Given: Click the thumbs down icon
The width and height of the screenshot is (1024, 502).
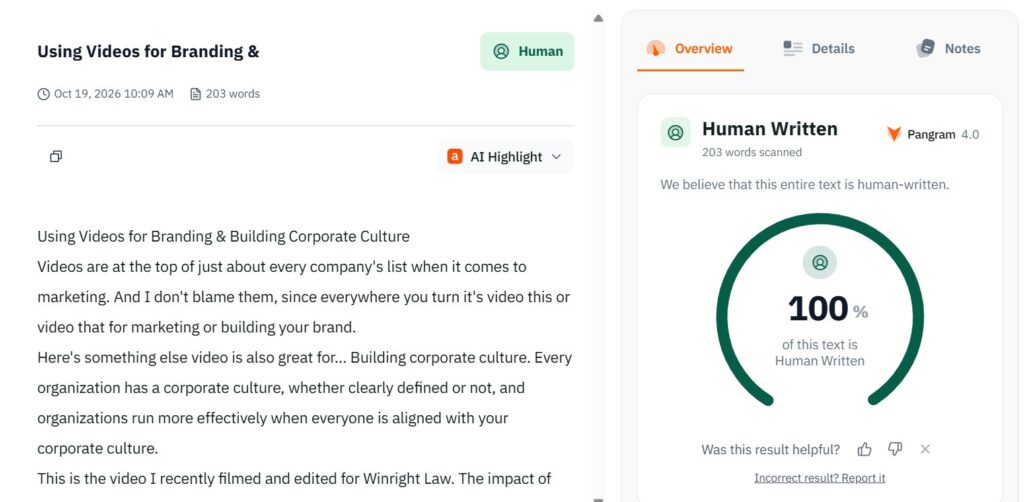Looking at the screenshot, I should pyautogui.click(x=895, y=449).
